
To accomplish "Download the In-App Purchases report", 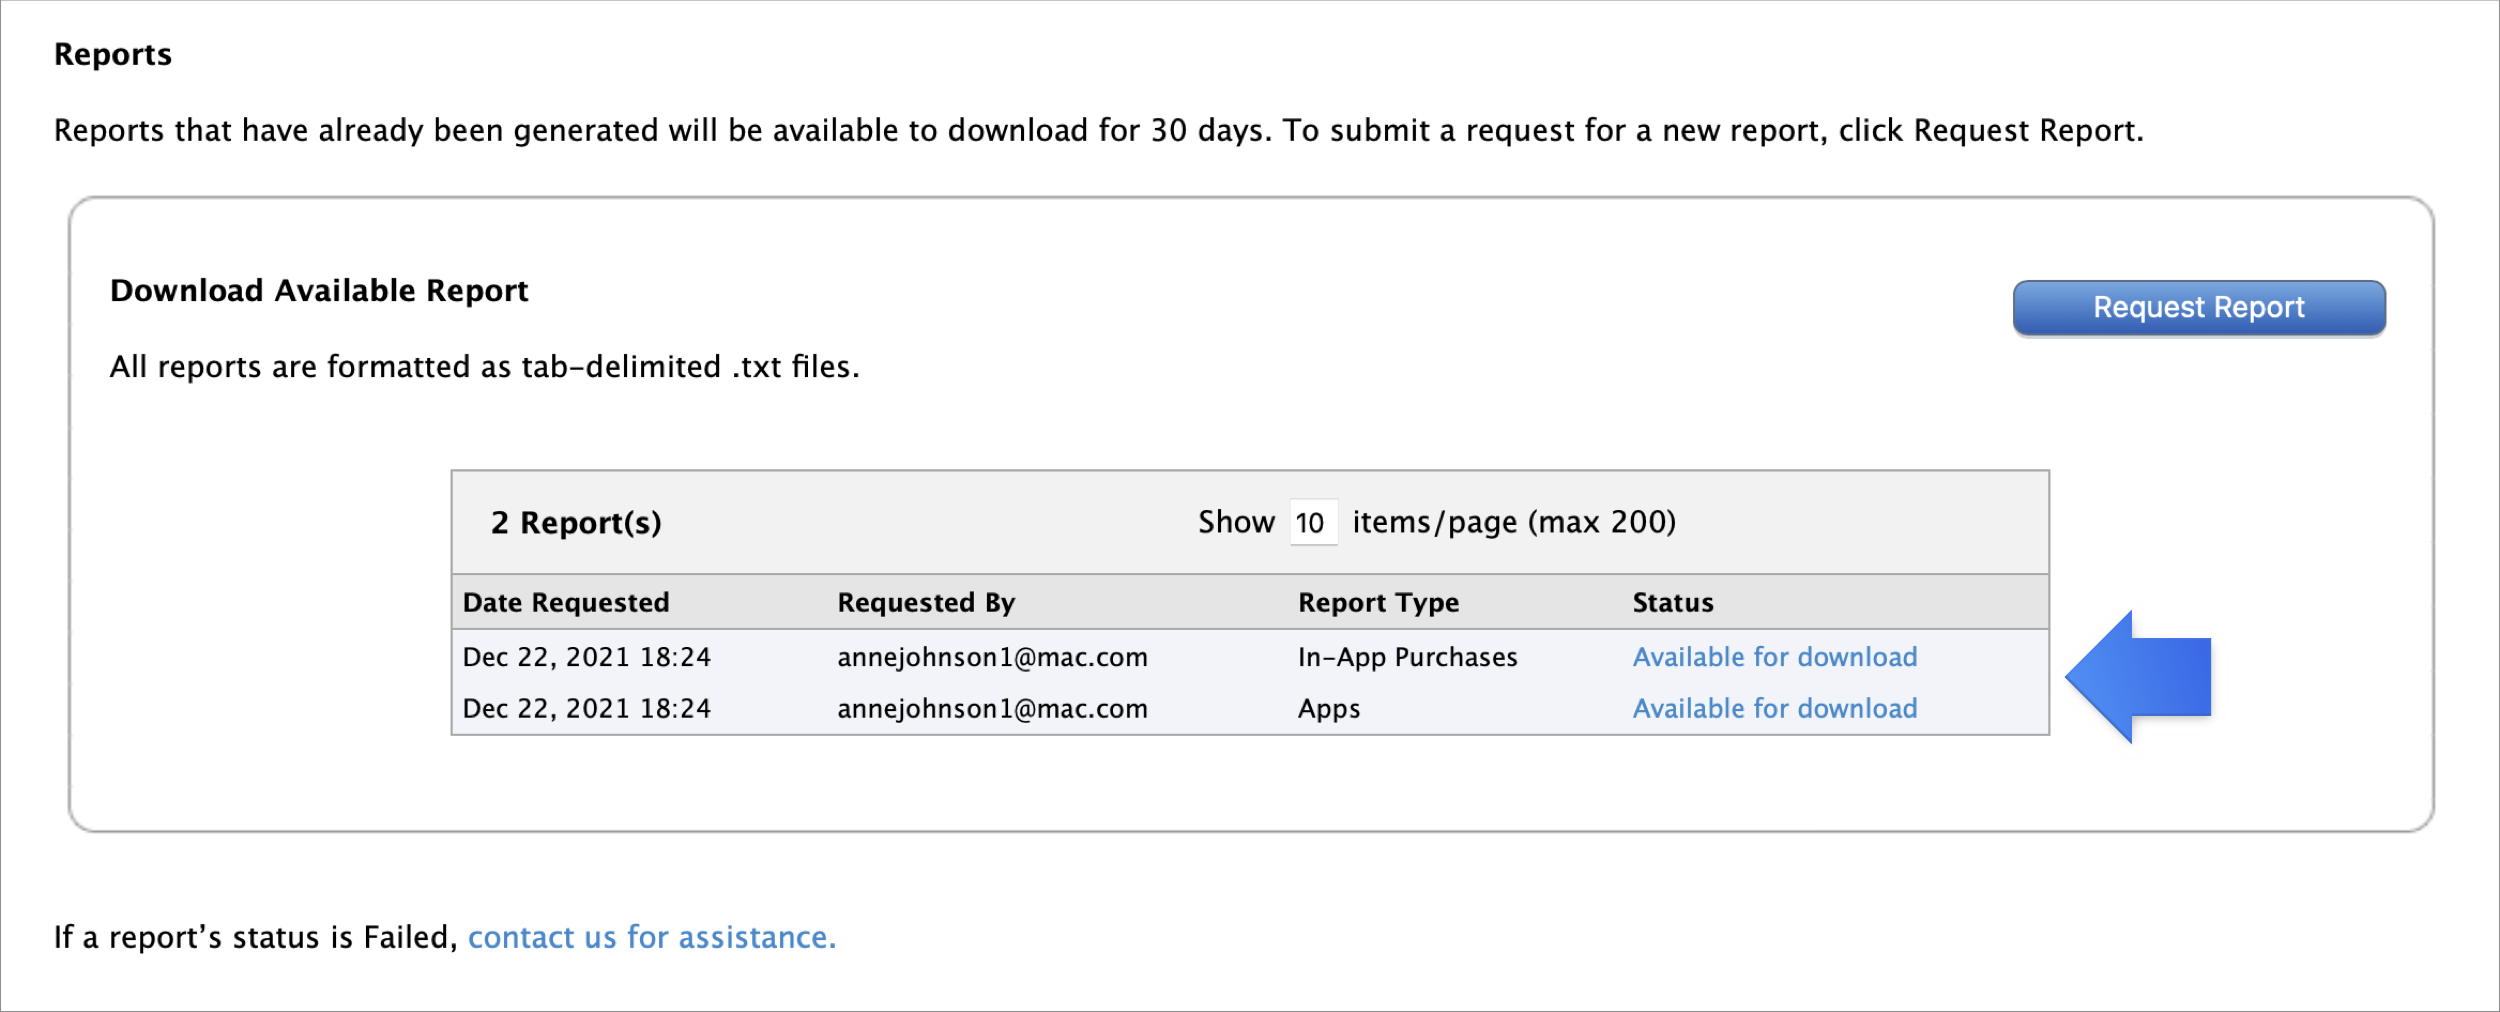I will [x=1774, y=657].
